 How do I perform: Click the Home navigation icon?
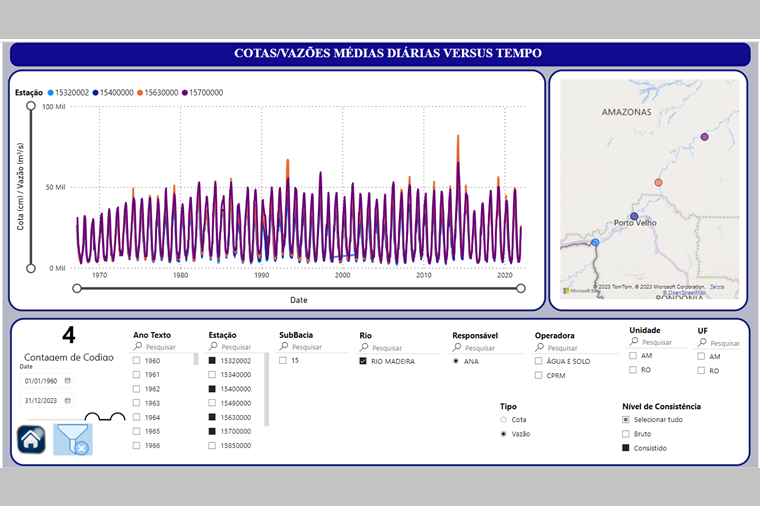[x=30, y=439]
